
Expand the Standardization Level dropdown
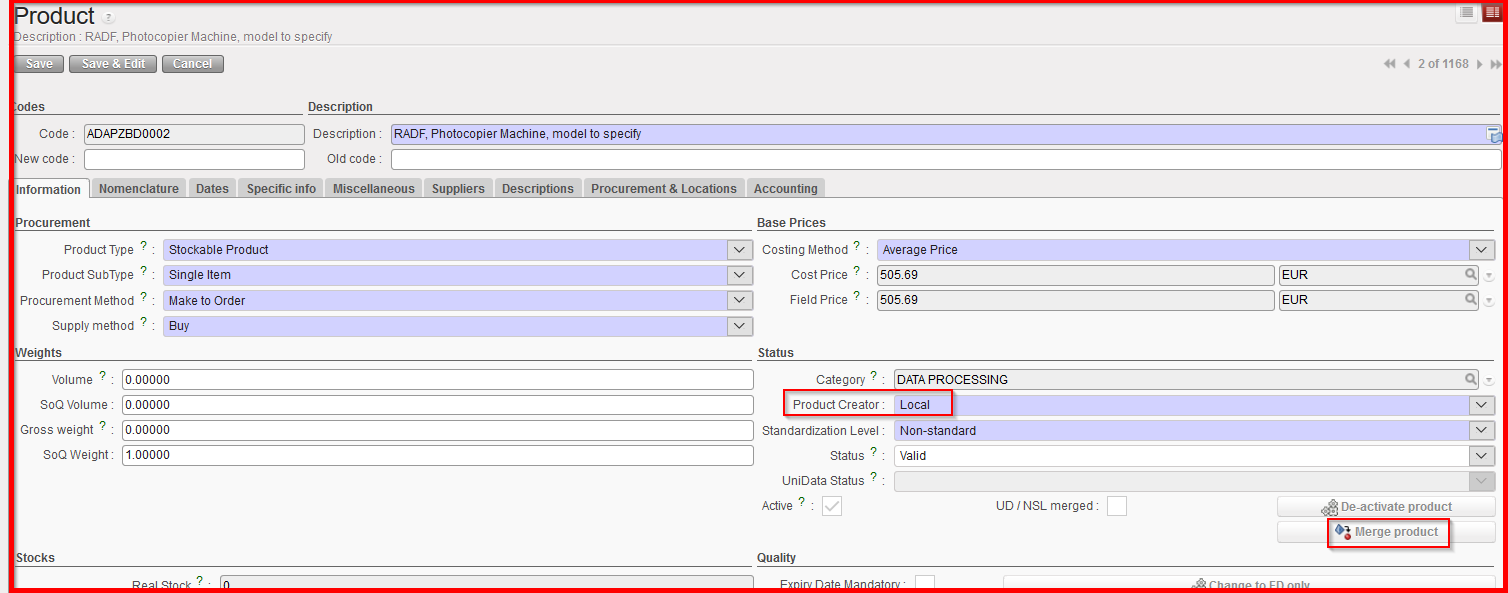[1481, 431]
